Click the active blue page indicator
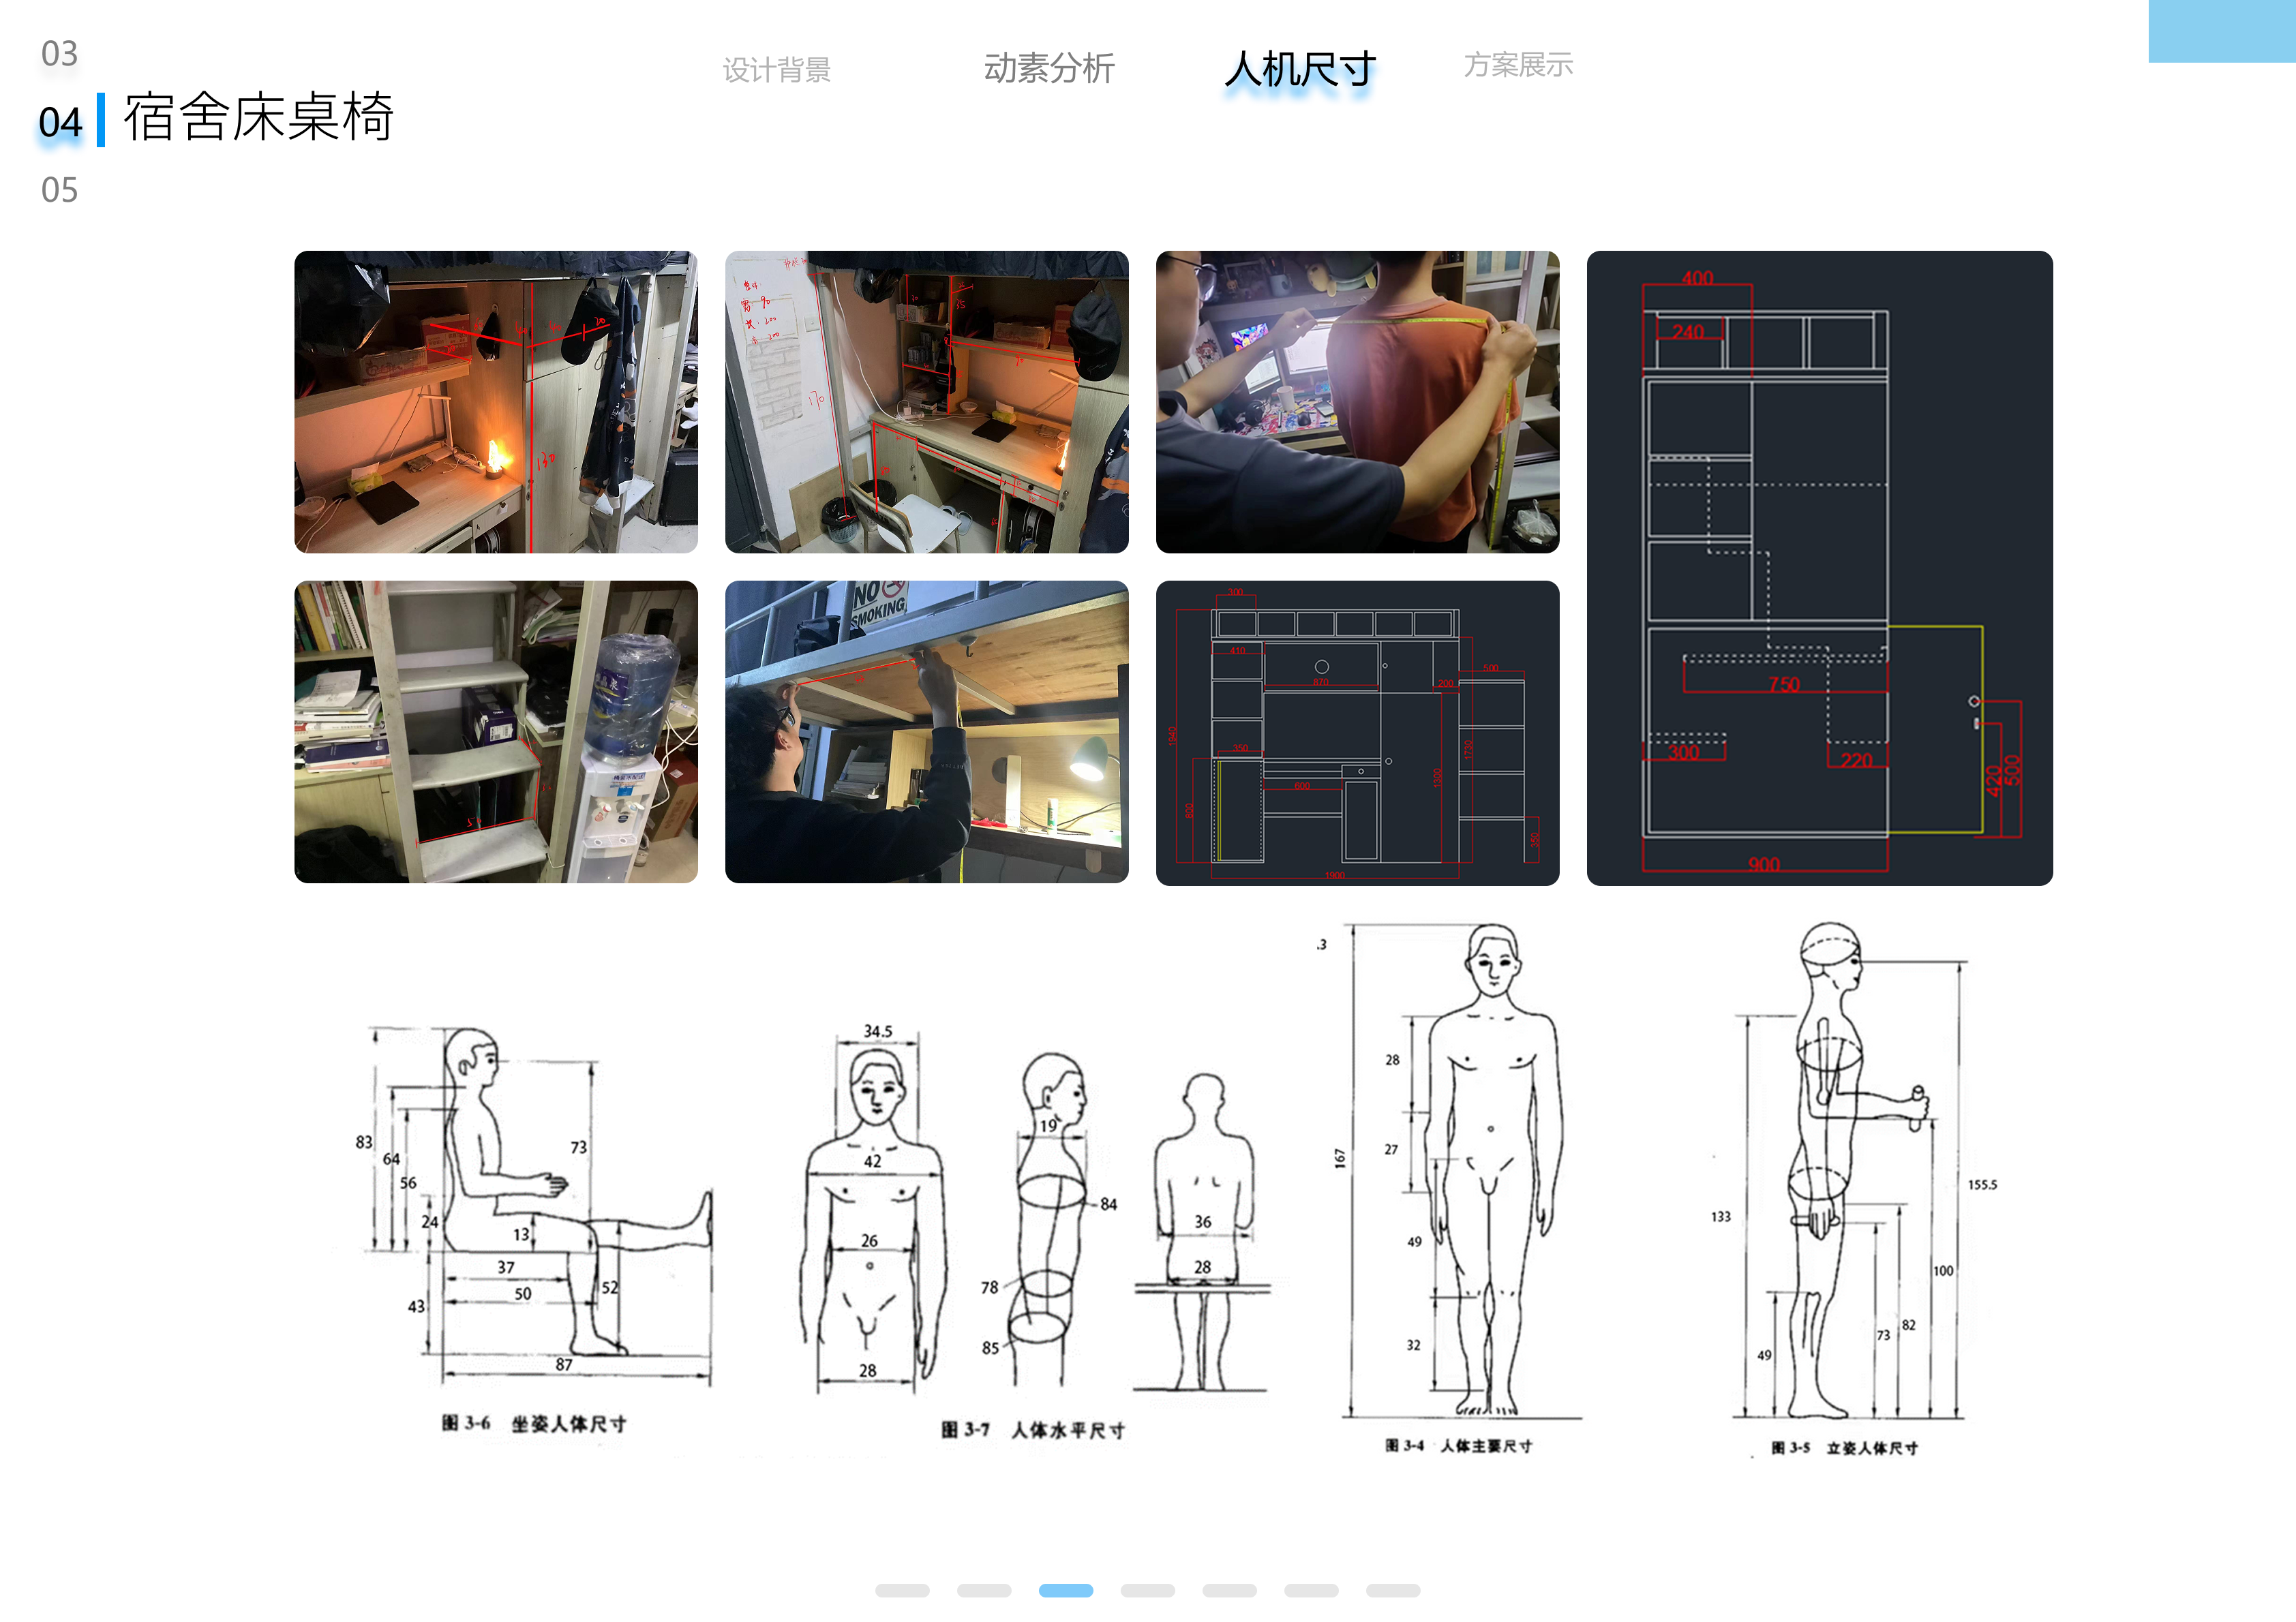The width and height of the screenshot is (2296, 1622). [x=1065, y=1590]
